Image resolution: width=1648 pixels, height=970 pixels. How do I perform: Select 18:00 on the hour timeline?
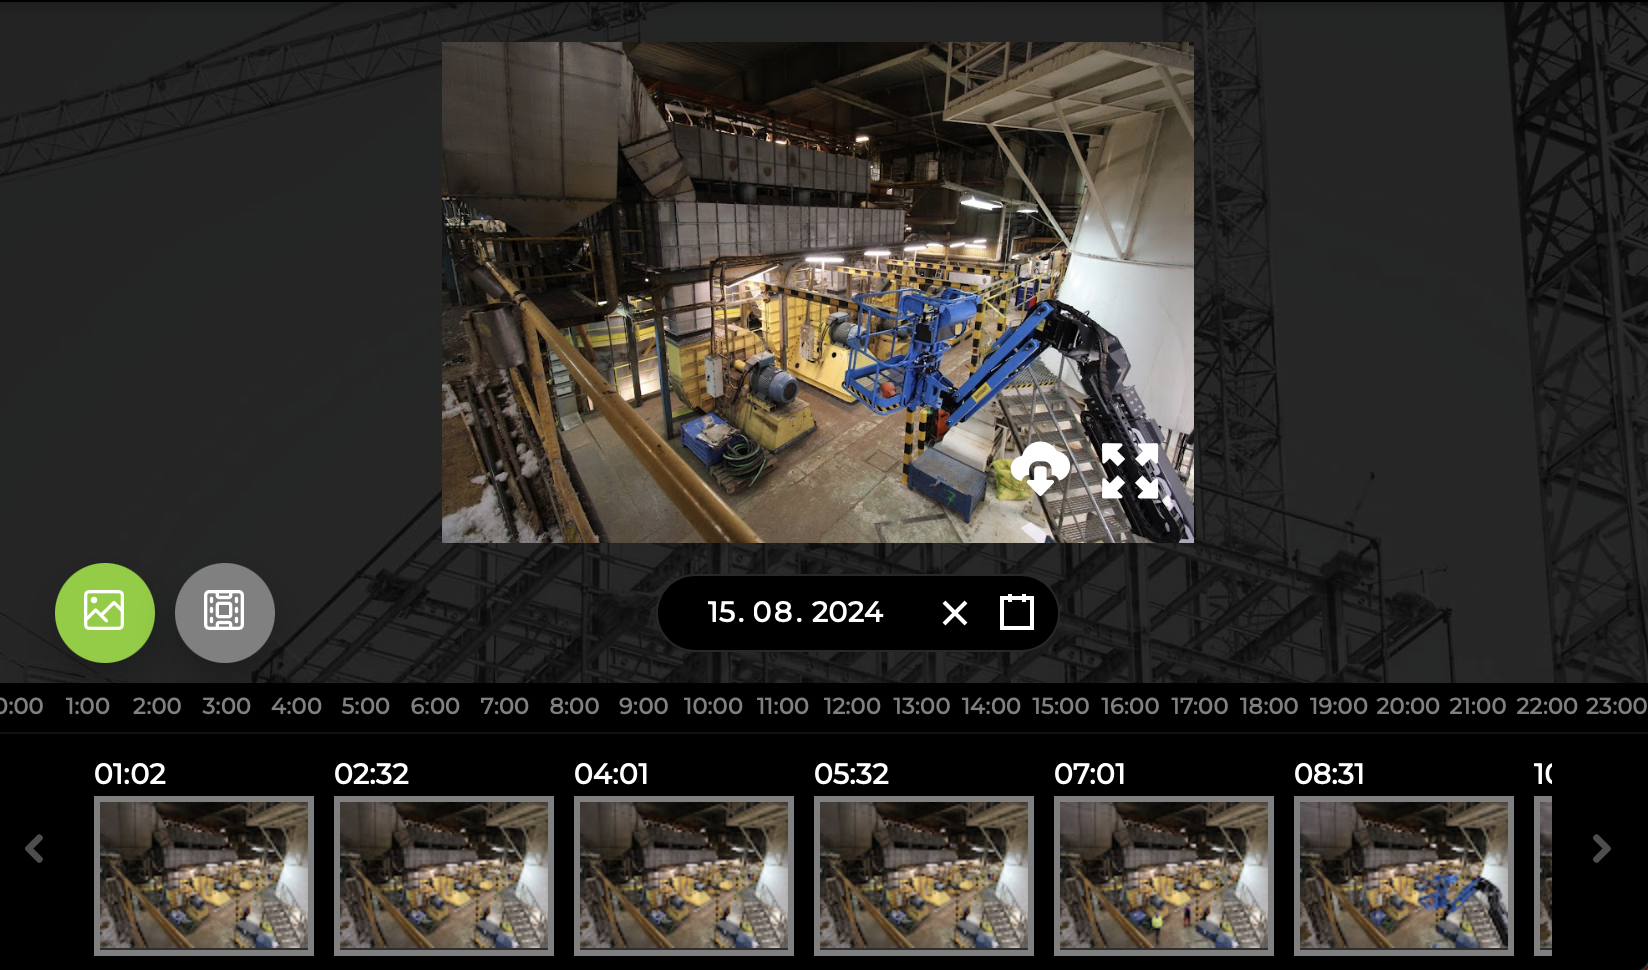[x=1269, y=706]
